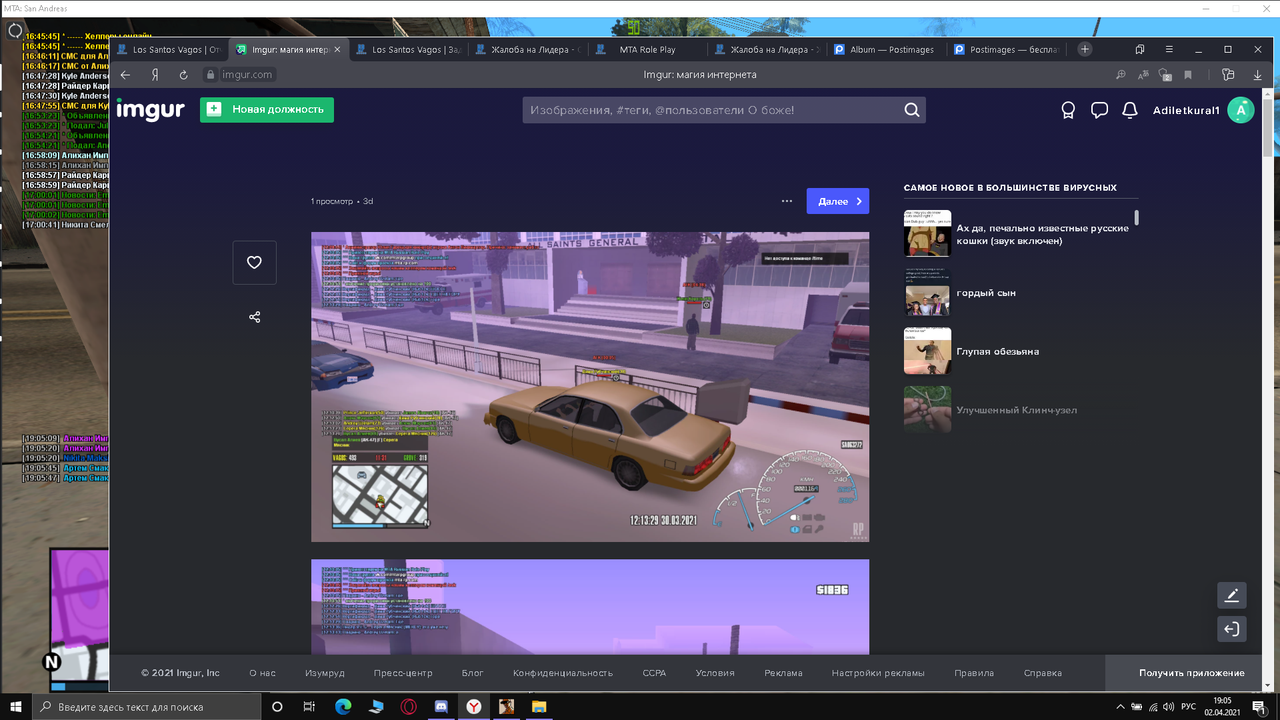
Task: Open File Explorer from the taskbar
Action: point(538,707)
